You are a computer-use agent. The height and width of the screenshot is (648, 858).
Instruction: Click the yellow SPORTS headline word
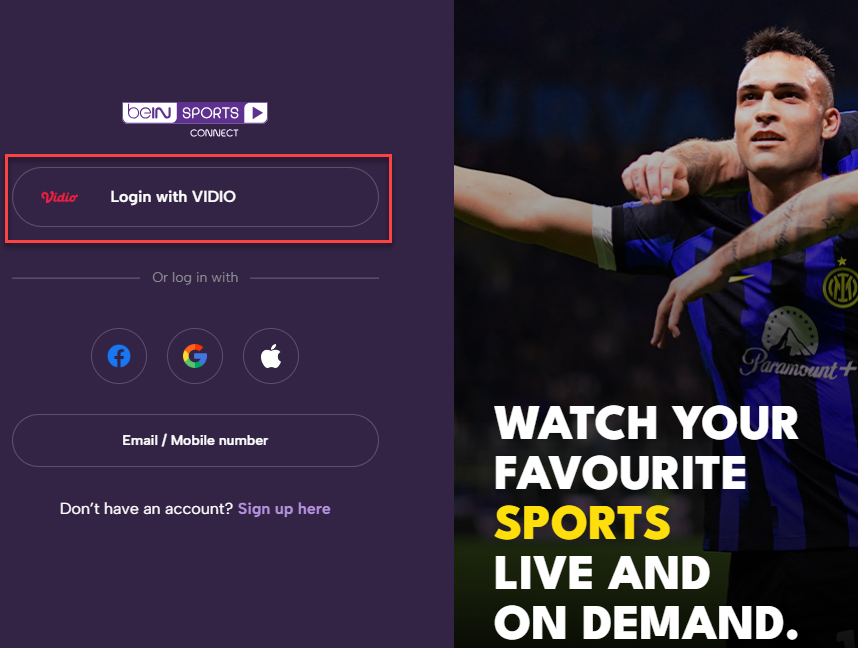(x=583, y=523)
